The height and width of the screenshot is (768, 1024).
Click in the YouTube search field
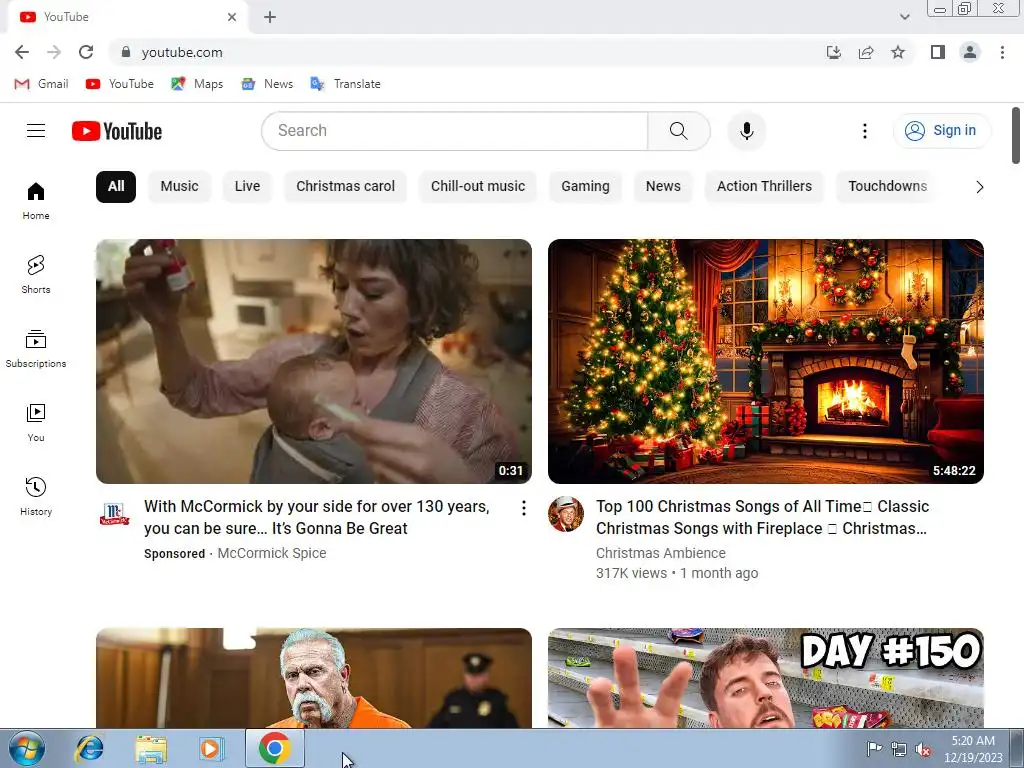[x=455, y=131]
